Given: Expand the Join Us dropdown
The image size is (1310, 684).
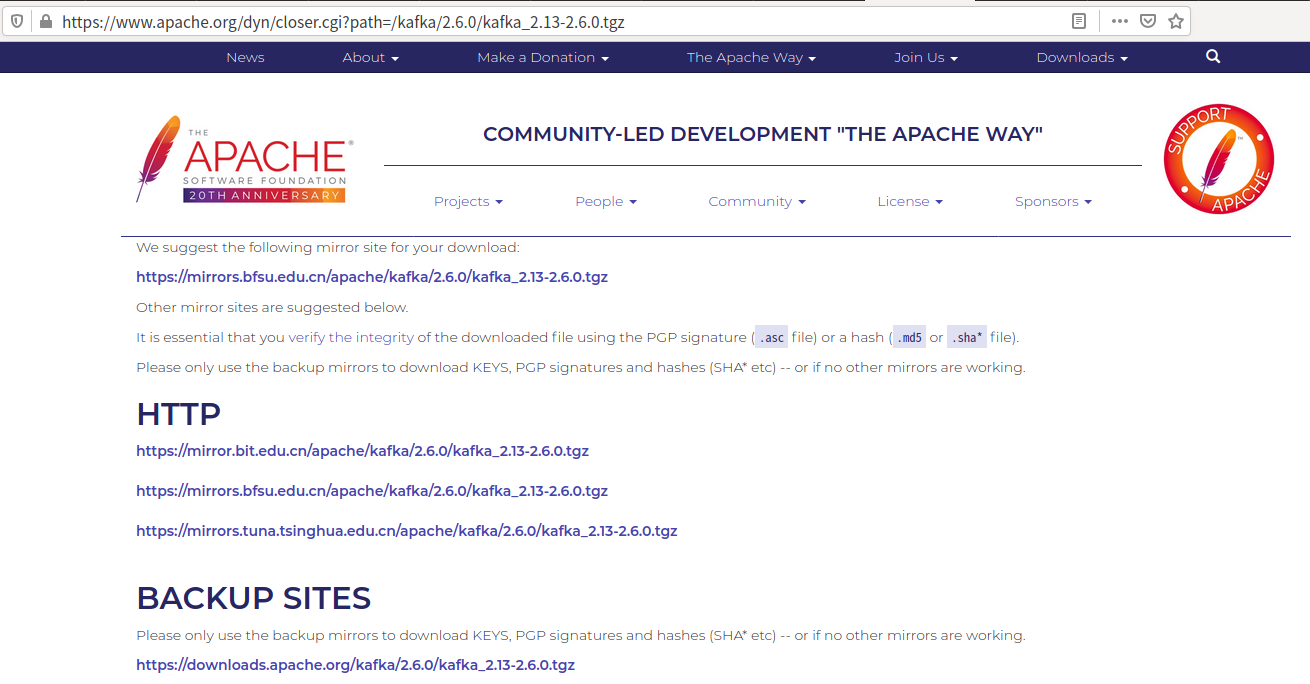Looking at the screenshot, I should tap(926, 57).
